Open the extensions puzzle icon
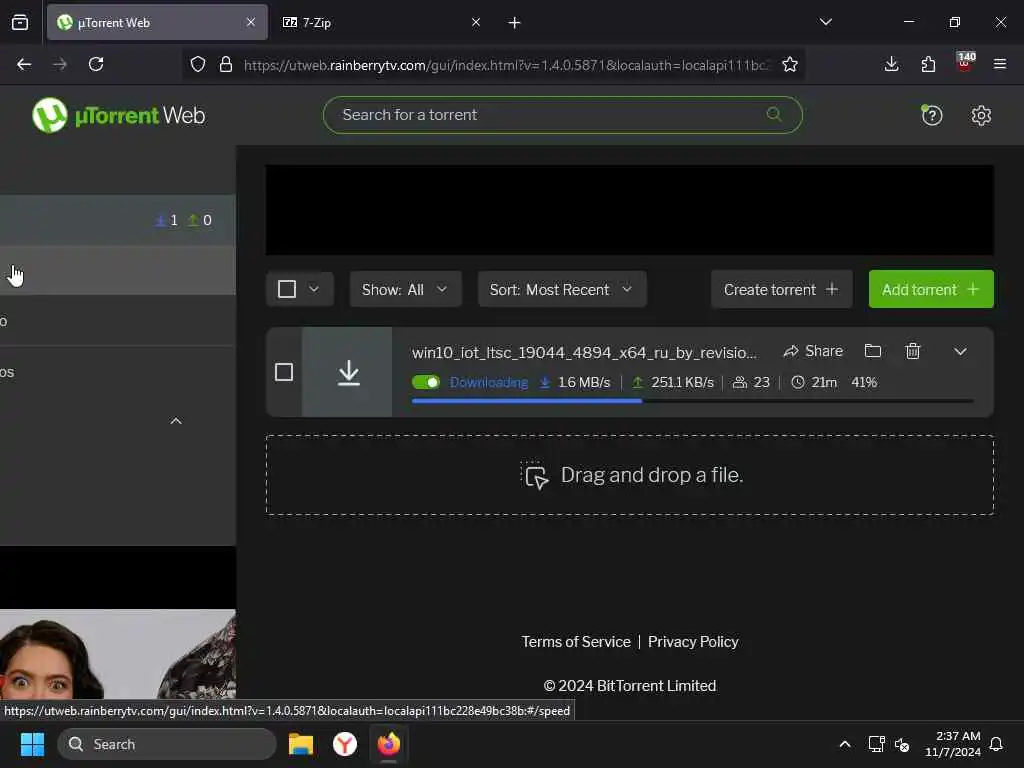 click(928, 64)
